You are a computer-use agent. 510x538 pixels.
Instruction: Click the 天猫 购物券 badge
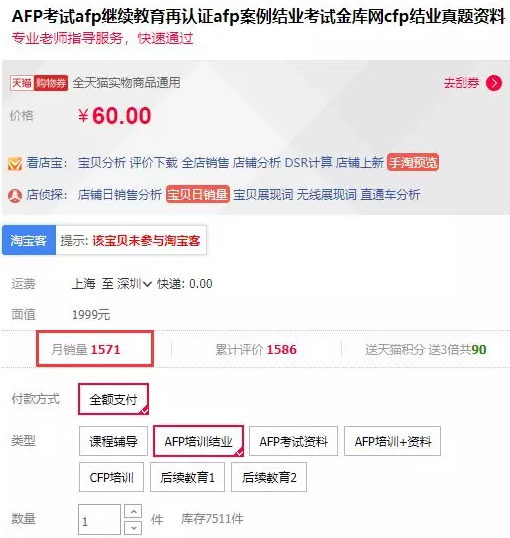click(39, 83)
